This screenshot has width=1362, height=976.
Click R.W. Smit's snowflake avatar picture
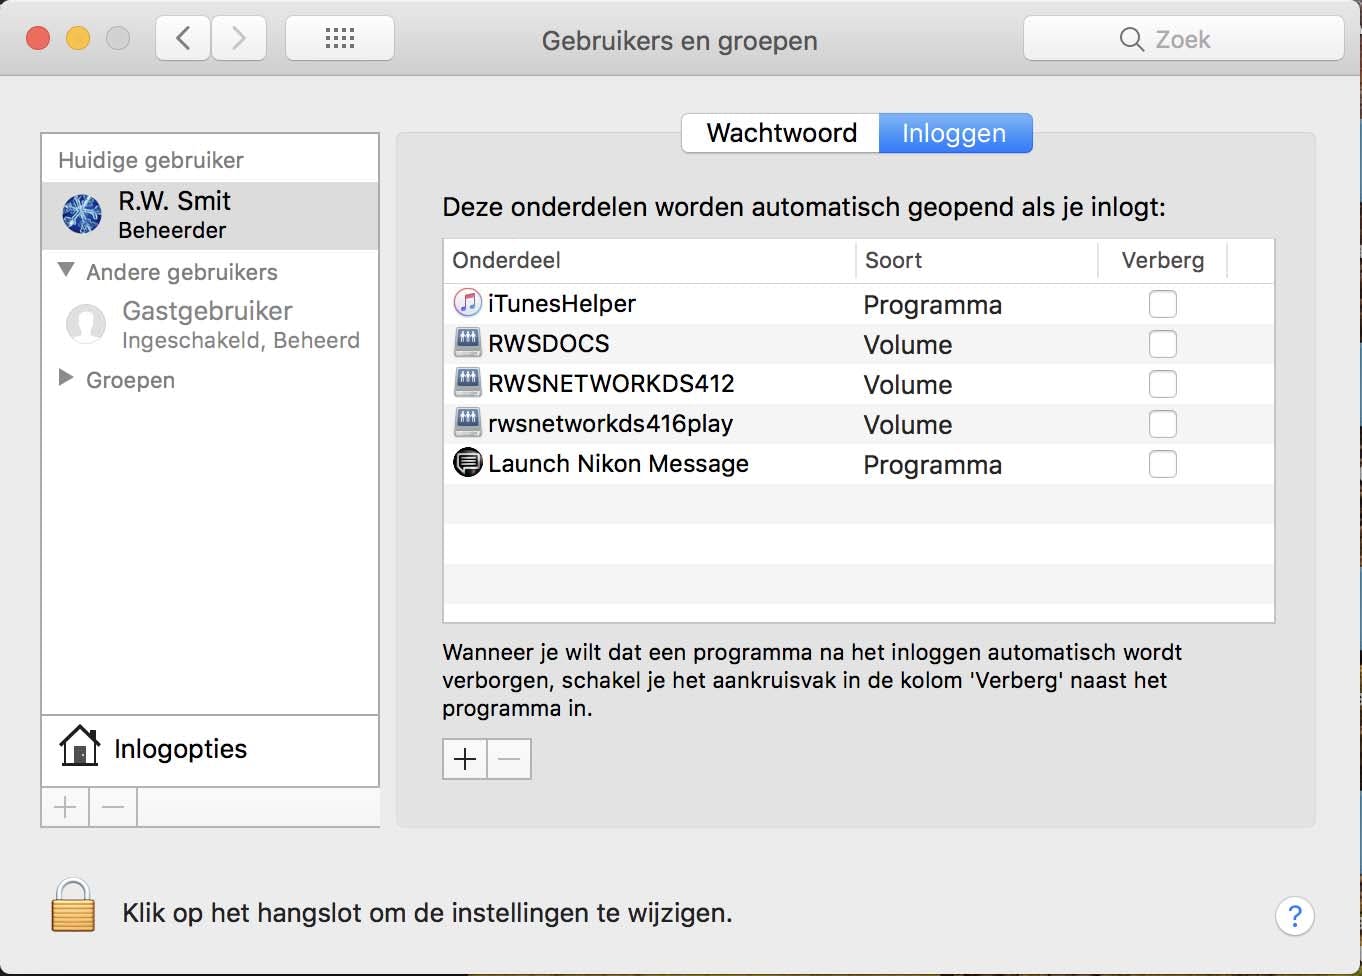(82, 214)
